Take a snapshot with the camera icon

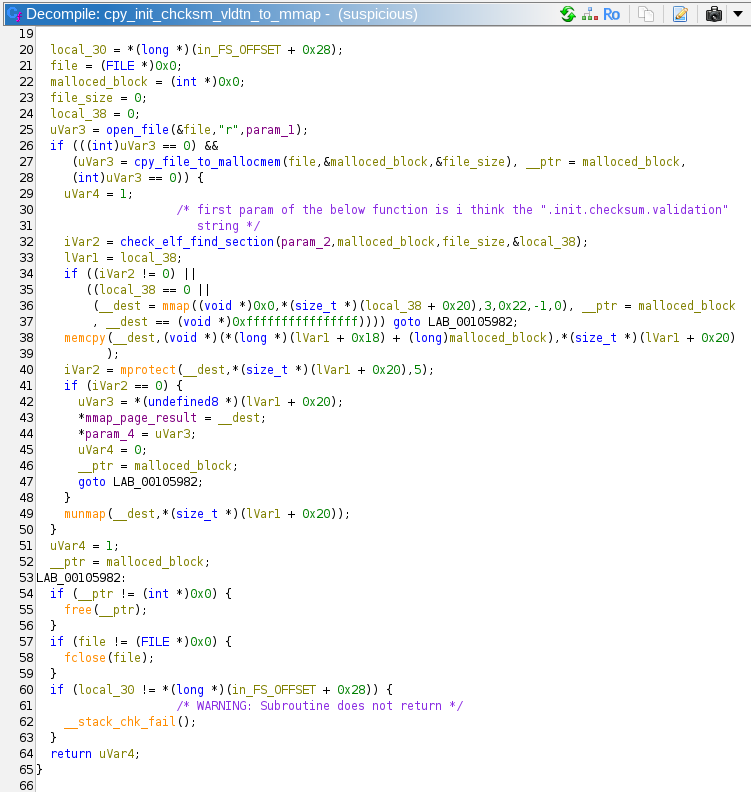tap(714, 14)
